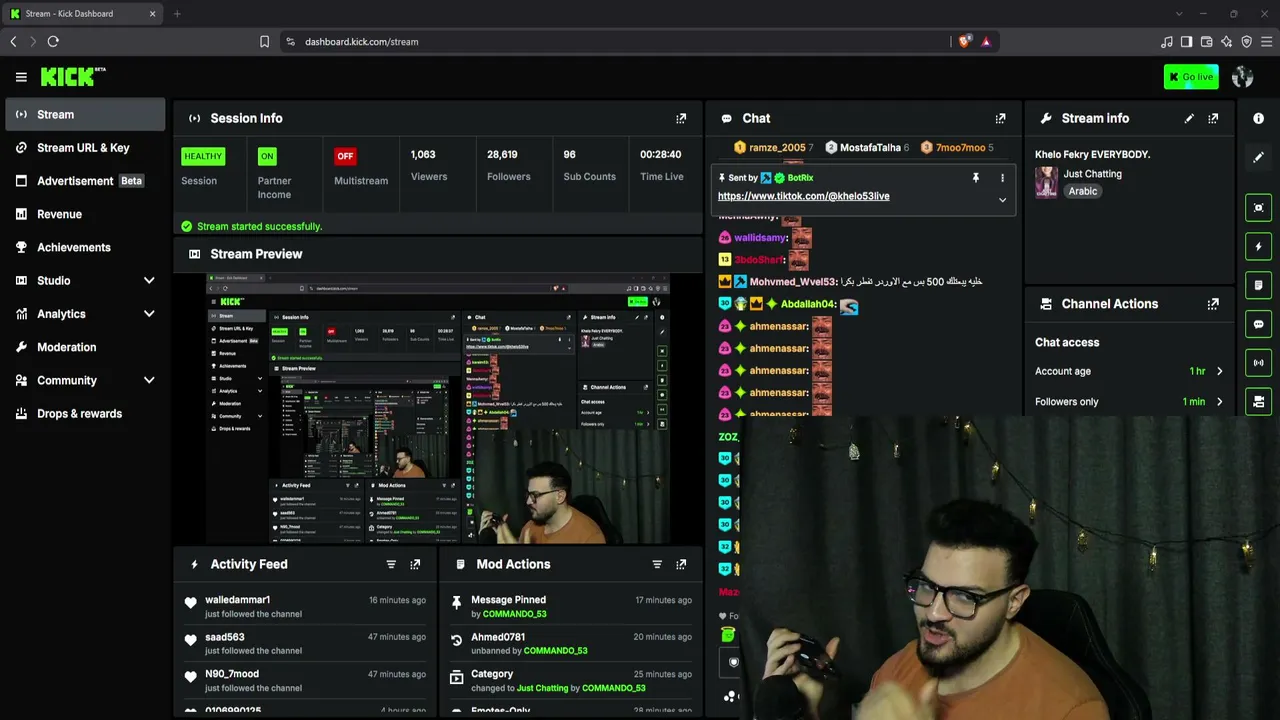1280x720 pixels.
Task: Open the hamburger menu beside the Kick logo
Action: [x=21, y=77]
